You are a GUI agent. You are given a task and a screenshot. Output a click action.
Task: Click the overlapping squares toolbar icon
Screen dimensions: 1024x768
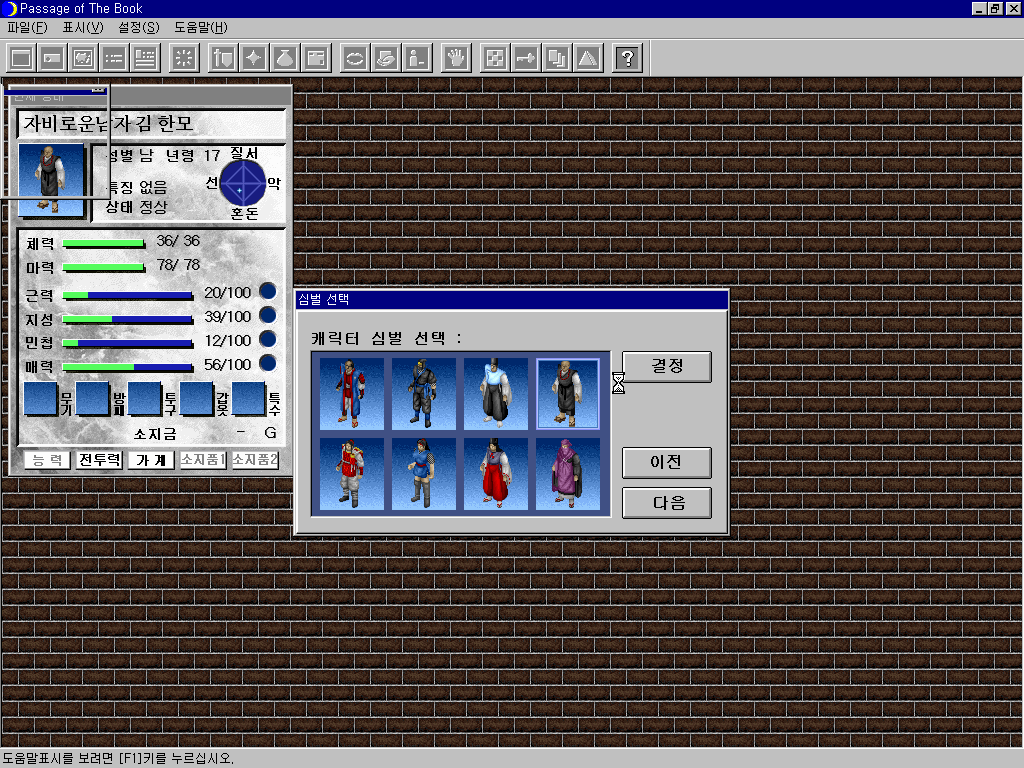point(557,58)
